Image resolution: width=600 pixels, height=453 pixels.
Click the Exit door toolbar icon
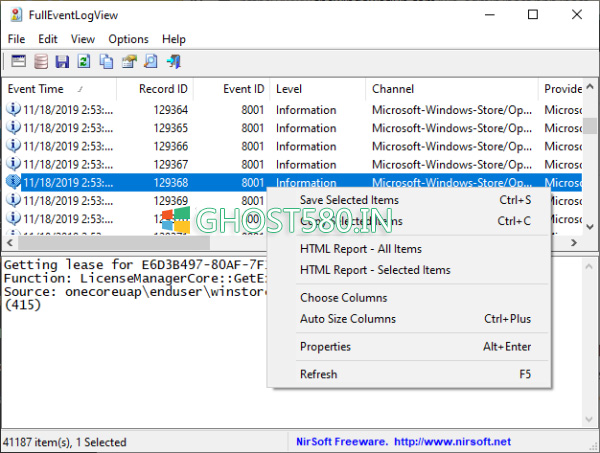pyautogui.click(x=174, y=61)
